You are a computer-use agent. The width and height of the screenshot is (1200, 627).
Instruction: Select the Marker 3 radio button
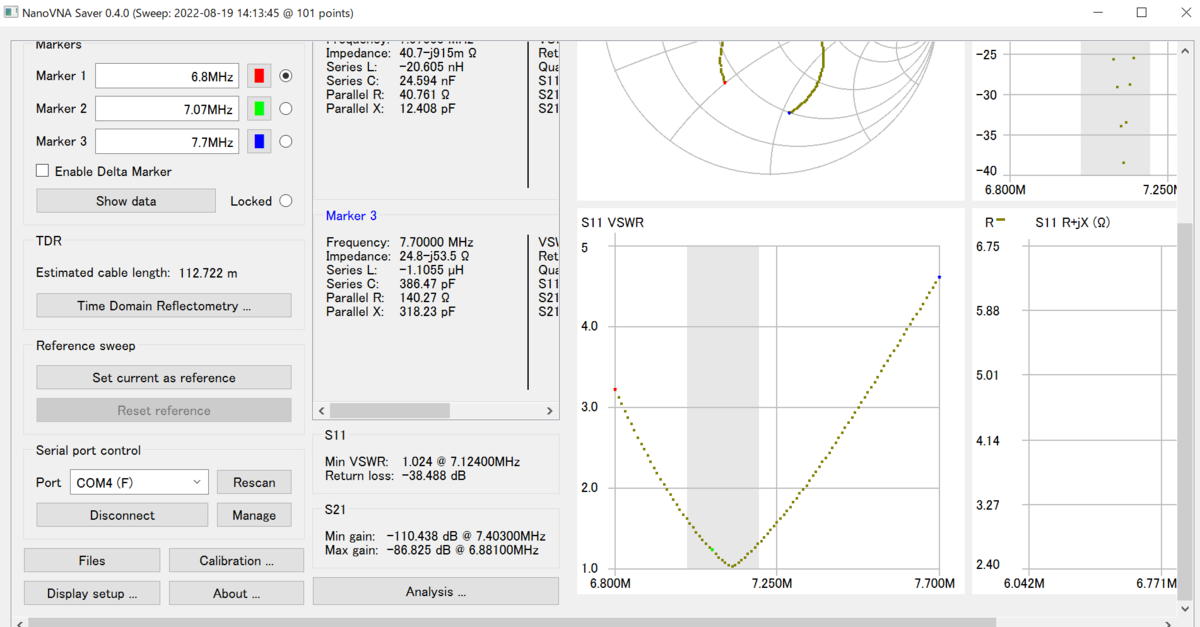[x=286, y=142]
